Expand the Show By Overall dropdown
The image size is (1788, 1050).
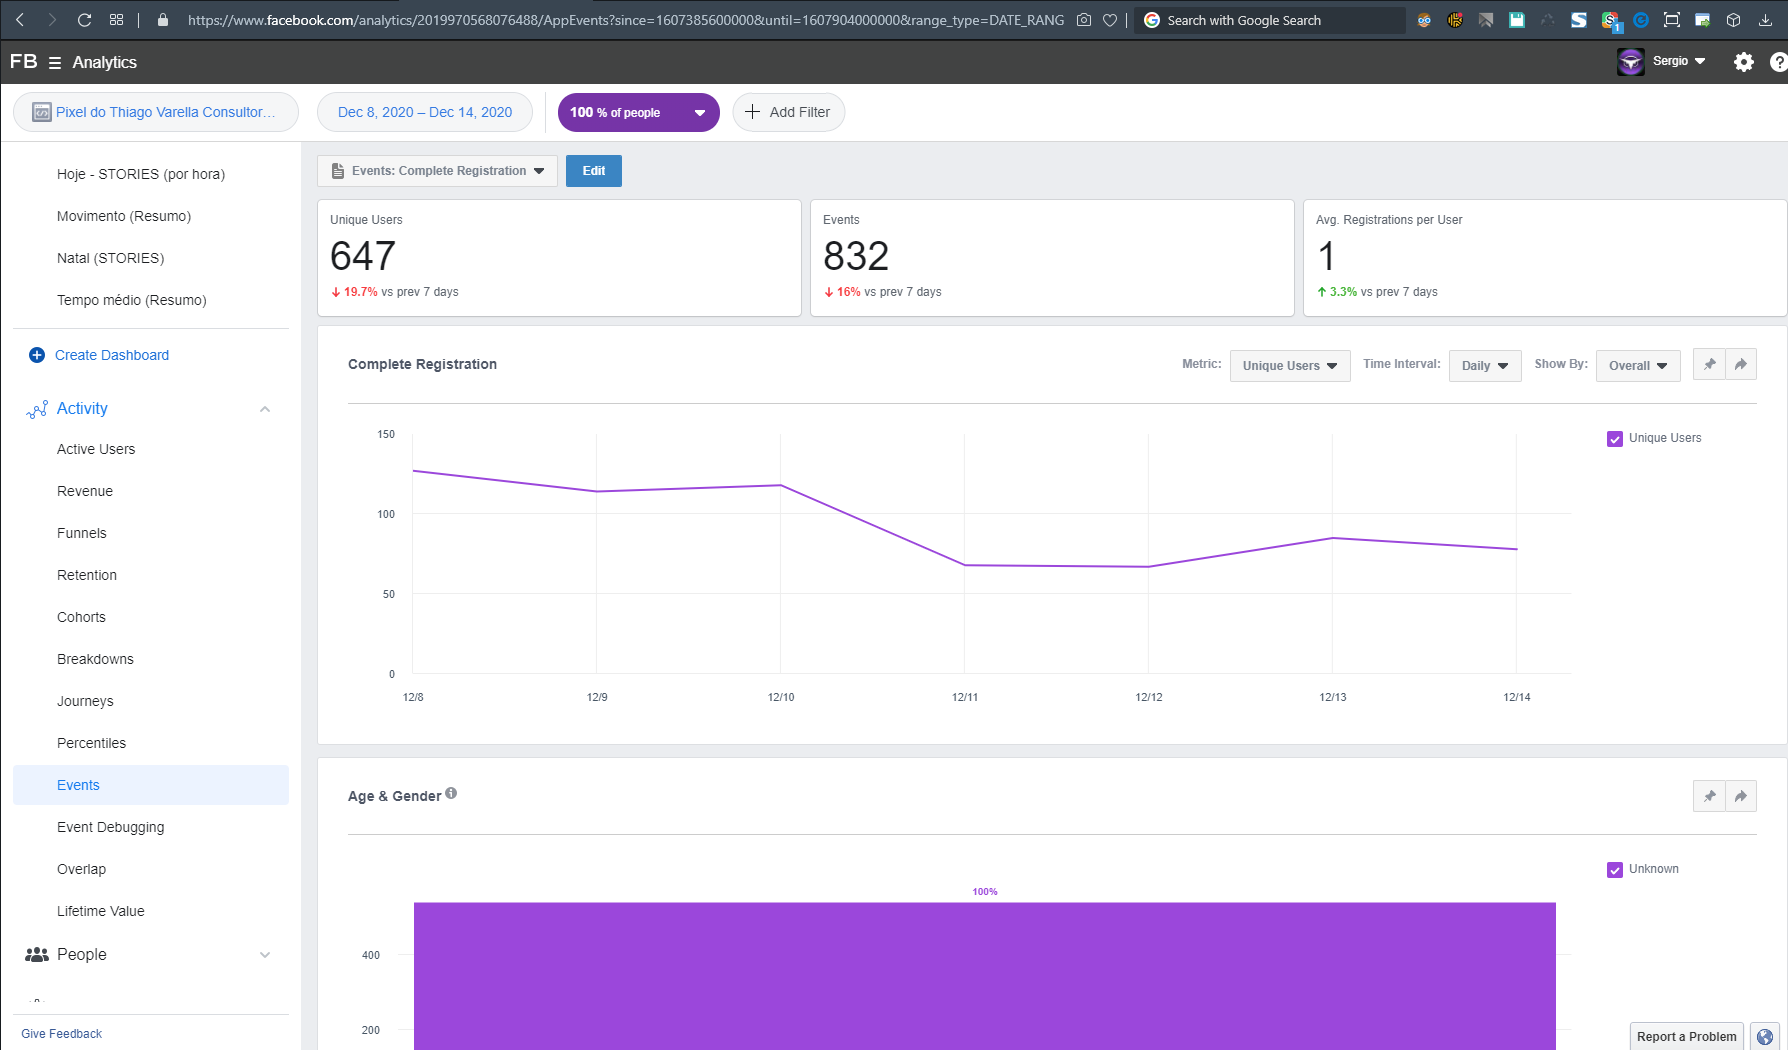coord(1637,365)
